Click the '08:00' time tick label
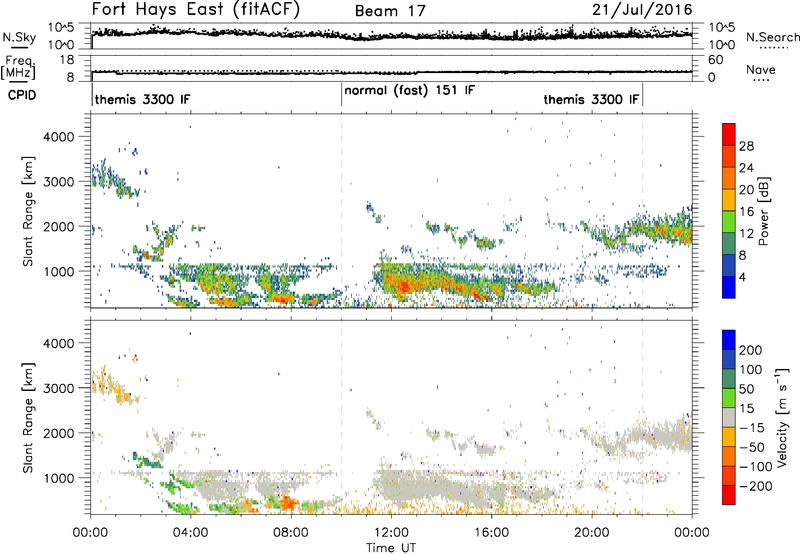 click(x=291, y=533)
